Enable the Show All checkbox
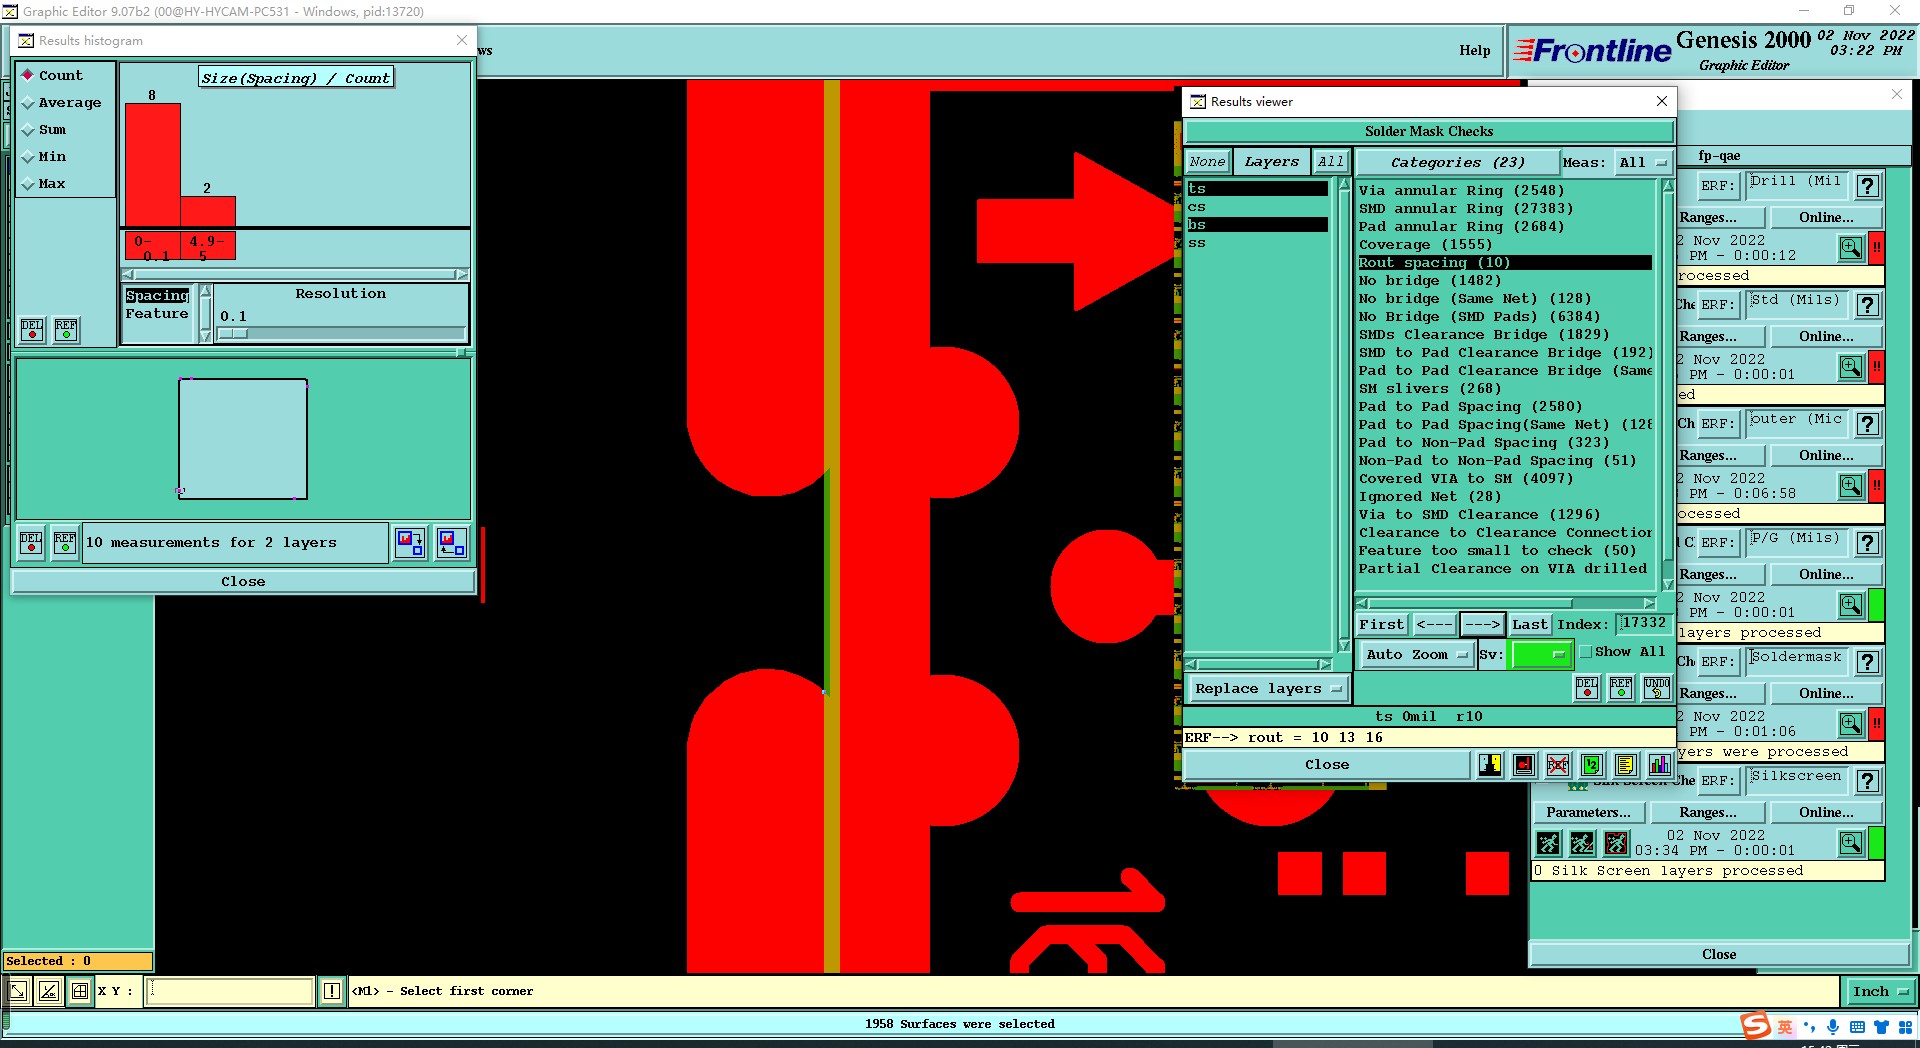The height and width of the screenshot is (1048, 1920). coord(1586,652)
